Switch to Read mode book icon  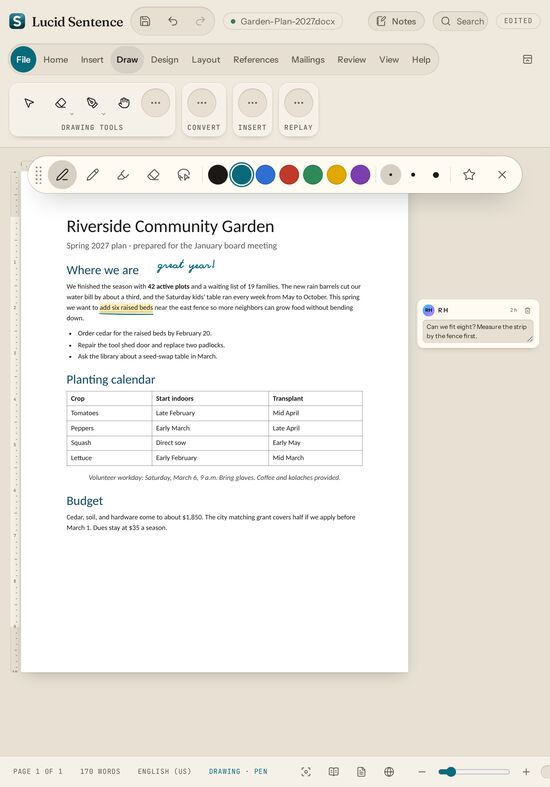click(334, 771)
